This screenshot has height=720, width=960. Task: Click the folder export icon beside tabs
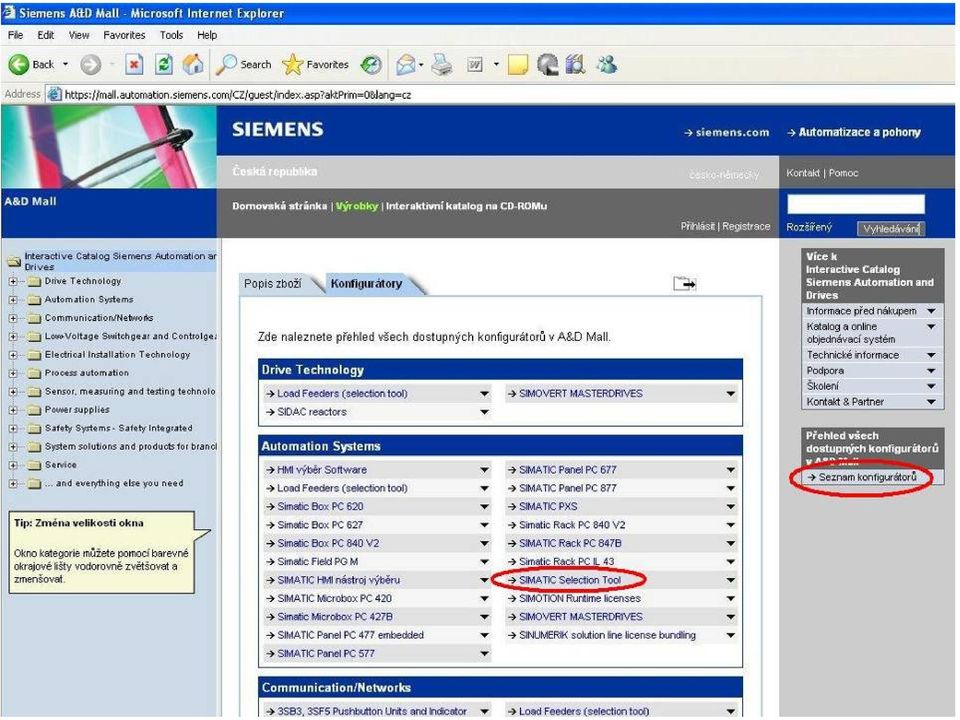click(684, 283)
